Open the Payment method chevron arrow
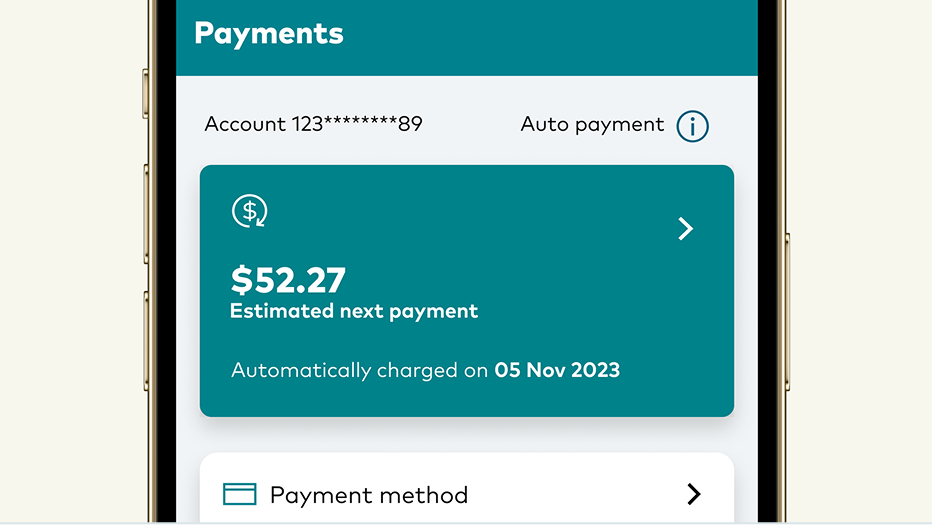Screen dimensions: 932x525 (x=693, y=494)
